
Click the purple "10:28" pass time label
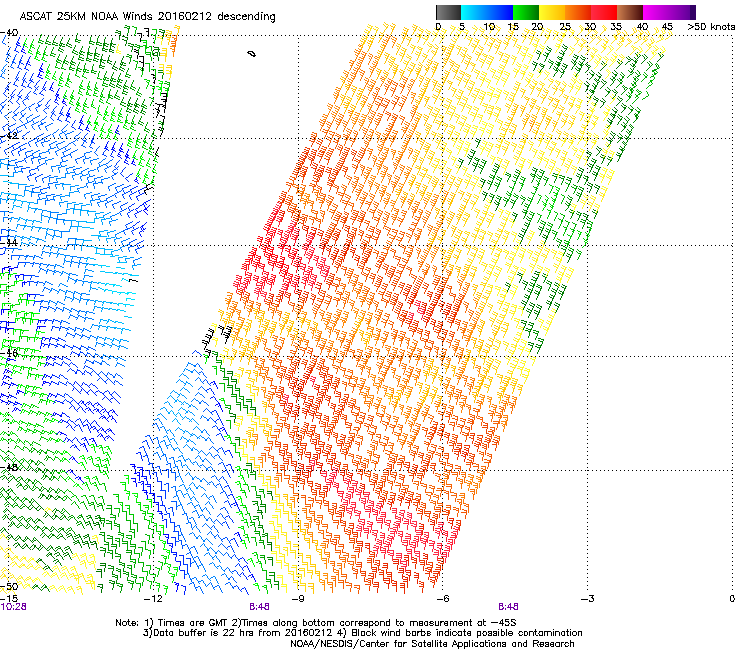[x=14, y=607]
